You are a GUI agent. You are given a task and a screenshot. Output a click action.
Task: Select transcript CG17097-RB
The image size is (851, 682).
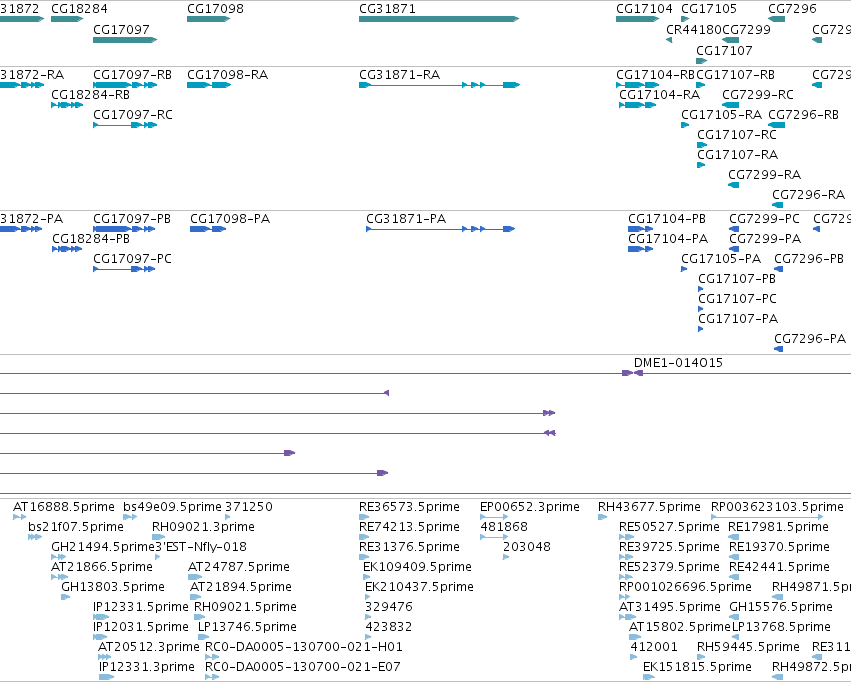click(125, 85)
